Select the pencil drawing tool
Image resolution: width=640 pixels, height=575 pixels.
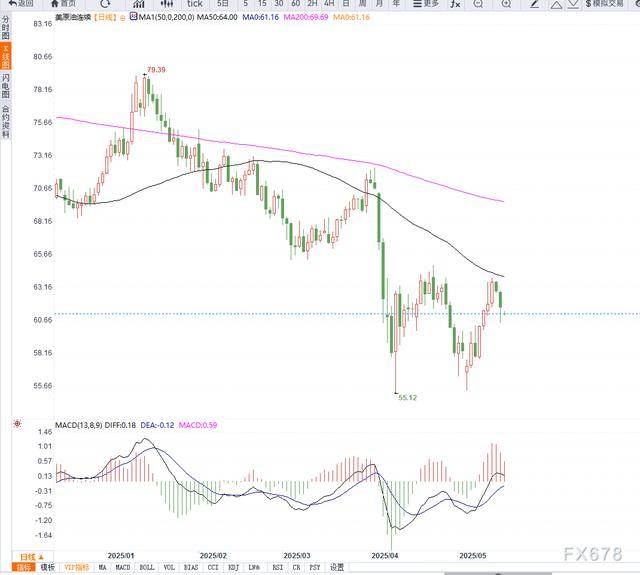click(x=535, y=4)
